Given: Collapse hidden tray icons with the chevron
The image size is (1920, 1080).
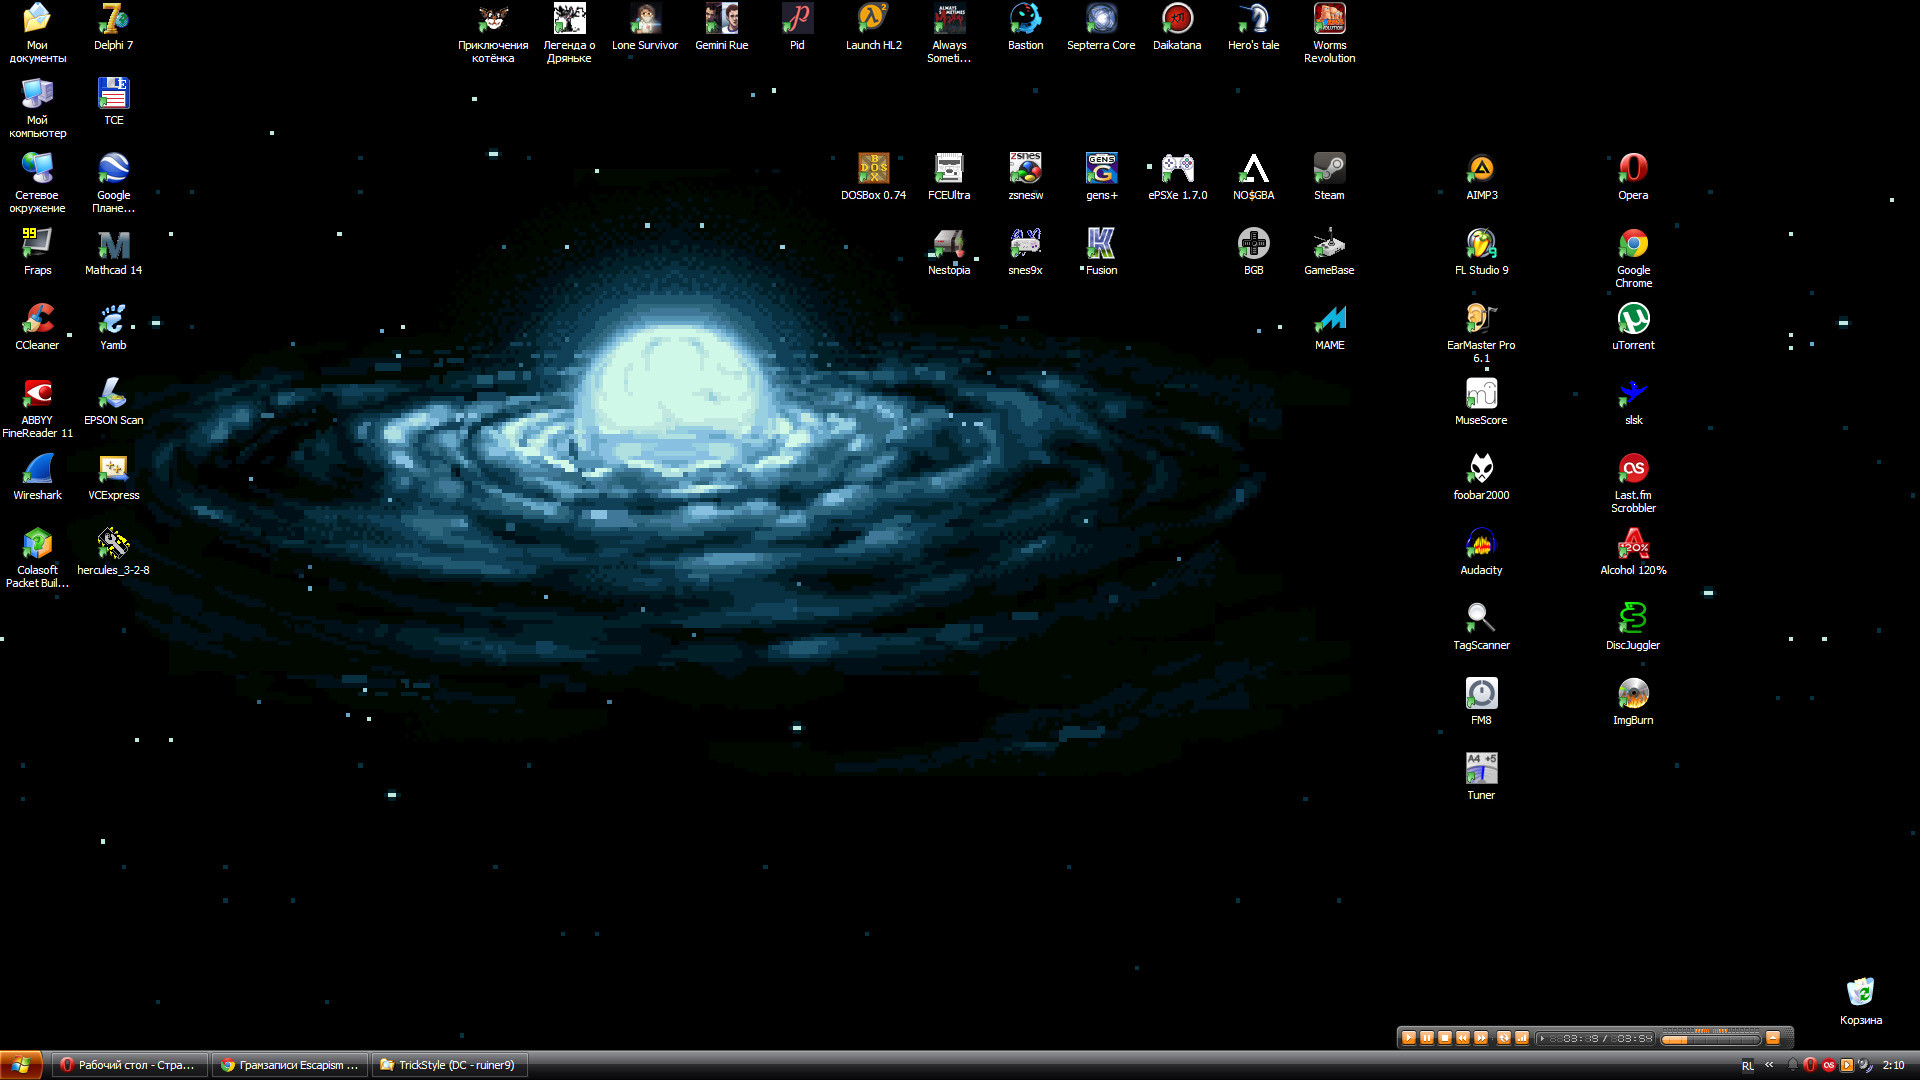Looking at the screenshot, I should point(1768,1065).
